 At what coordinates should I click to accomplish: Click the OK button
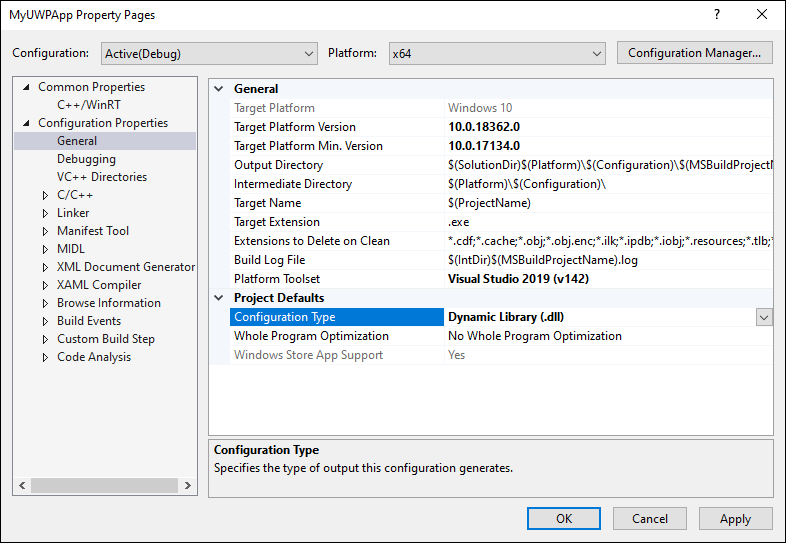click(x=563, y=518)
